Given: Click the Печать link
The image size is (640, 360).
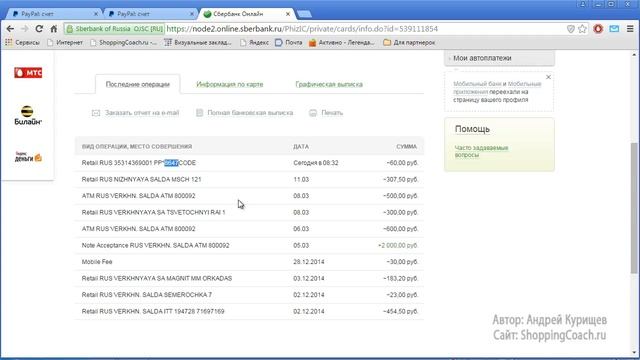Looking at the screenshot, I should click(332, 113).
